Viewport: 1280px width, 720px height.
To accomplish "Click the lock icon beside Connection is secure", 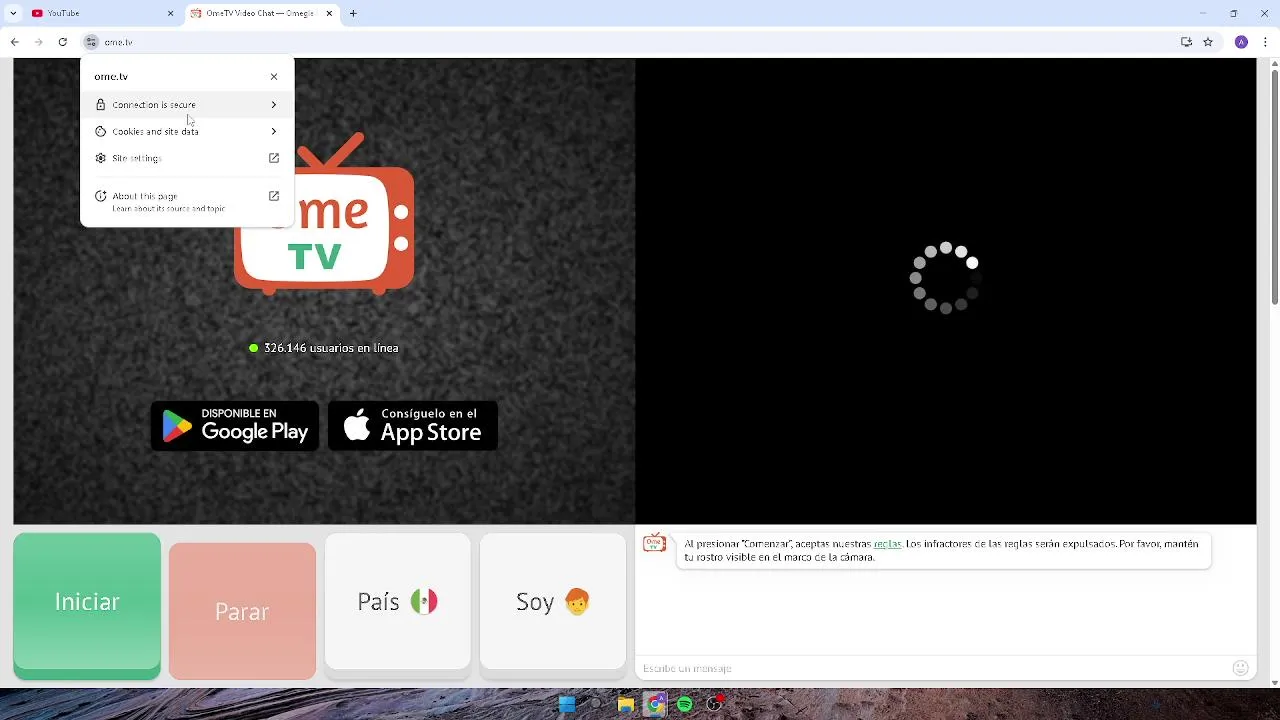I will tap(100, 105).
